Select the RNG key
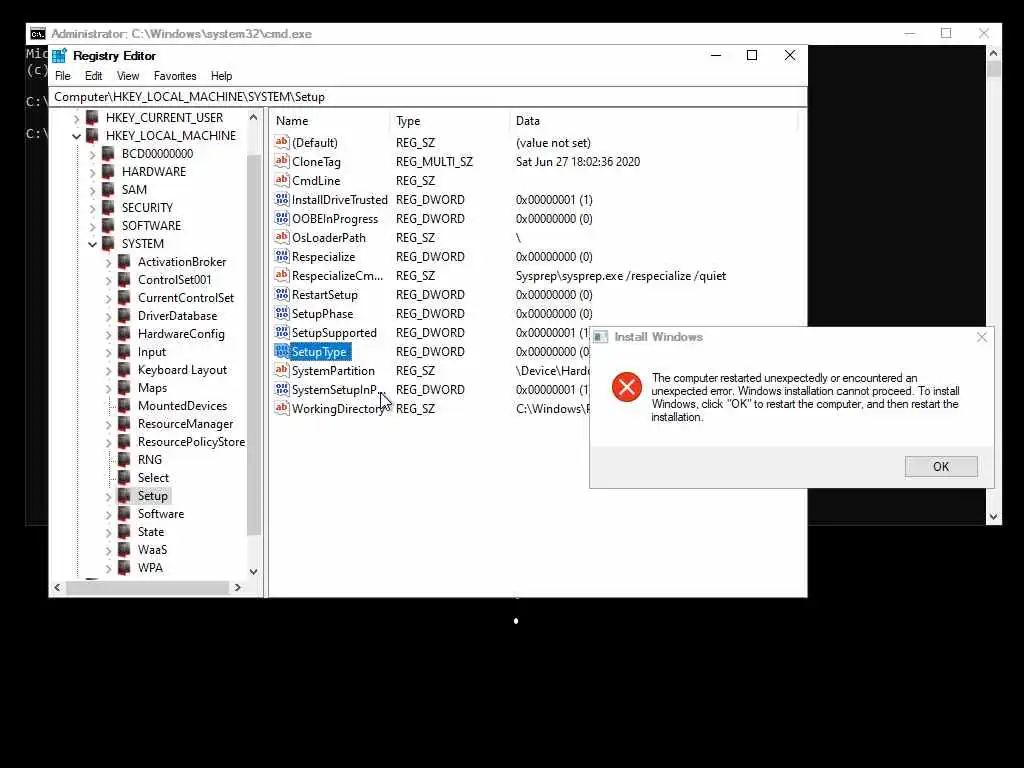 150,460
